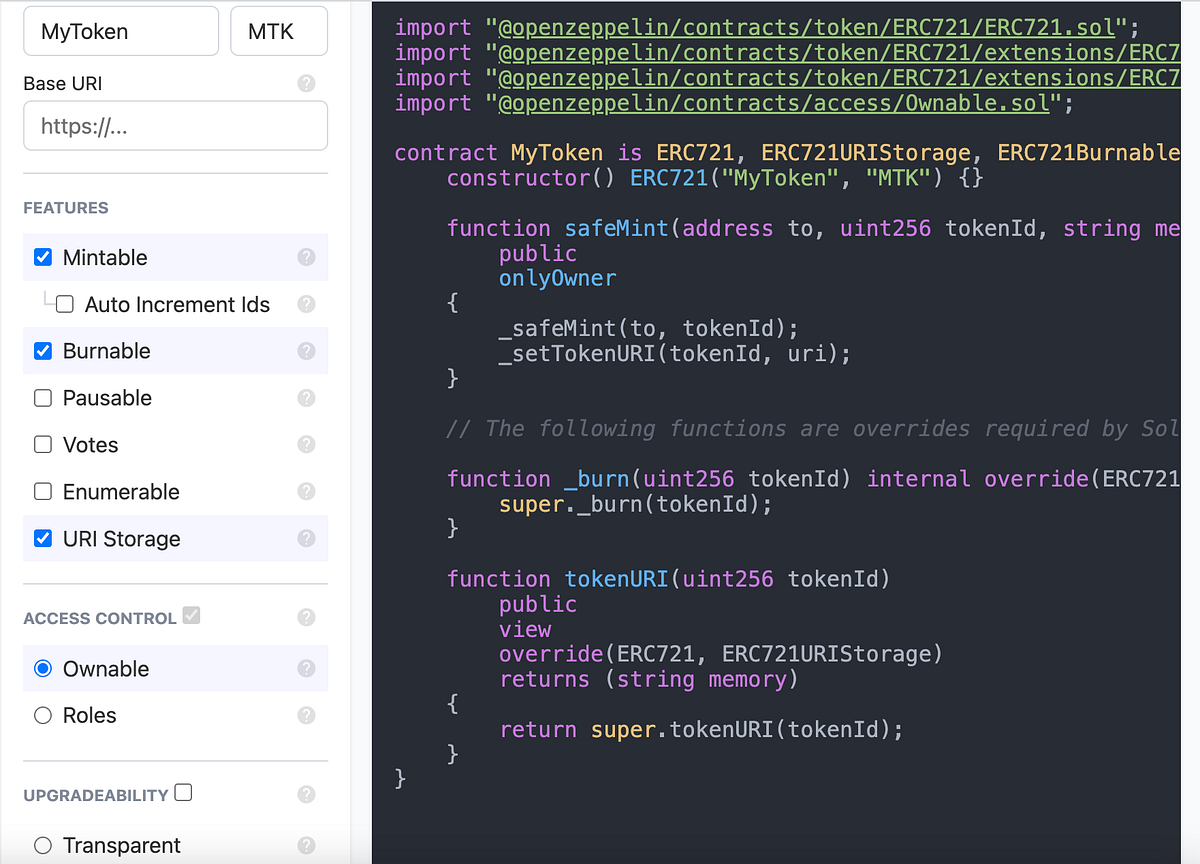Click the URI Storage help icon
The height and width of the screenshot is (864, 1200).
click(x=306, y=538)
